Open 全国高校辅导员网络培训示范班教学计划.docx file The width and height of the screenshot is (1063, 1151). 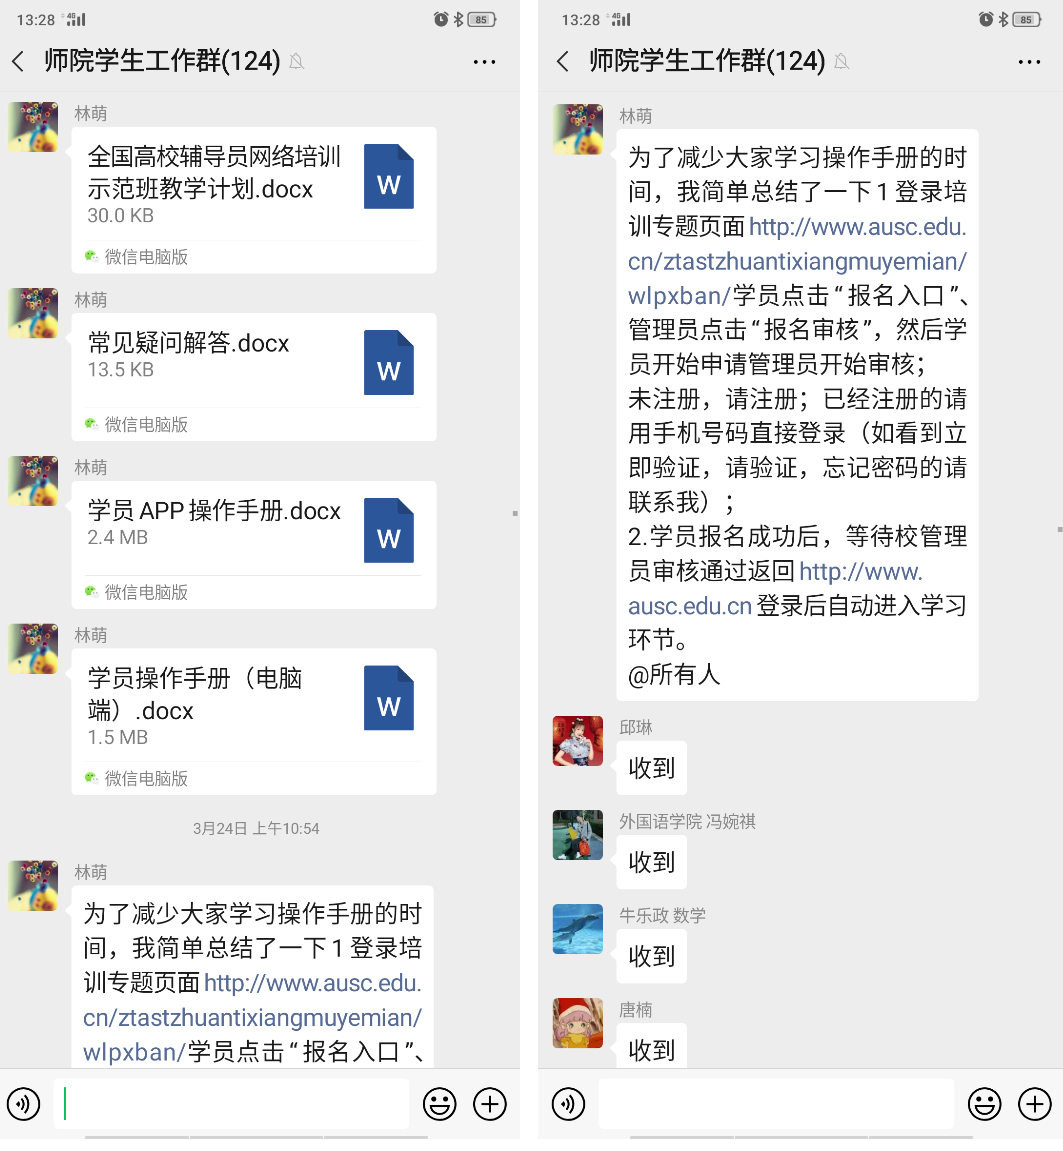[254, 200]
